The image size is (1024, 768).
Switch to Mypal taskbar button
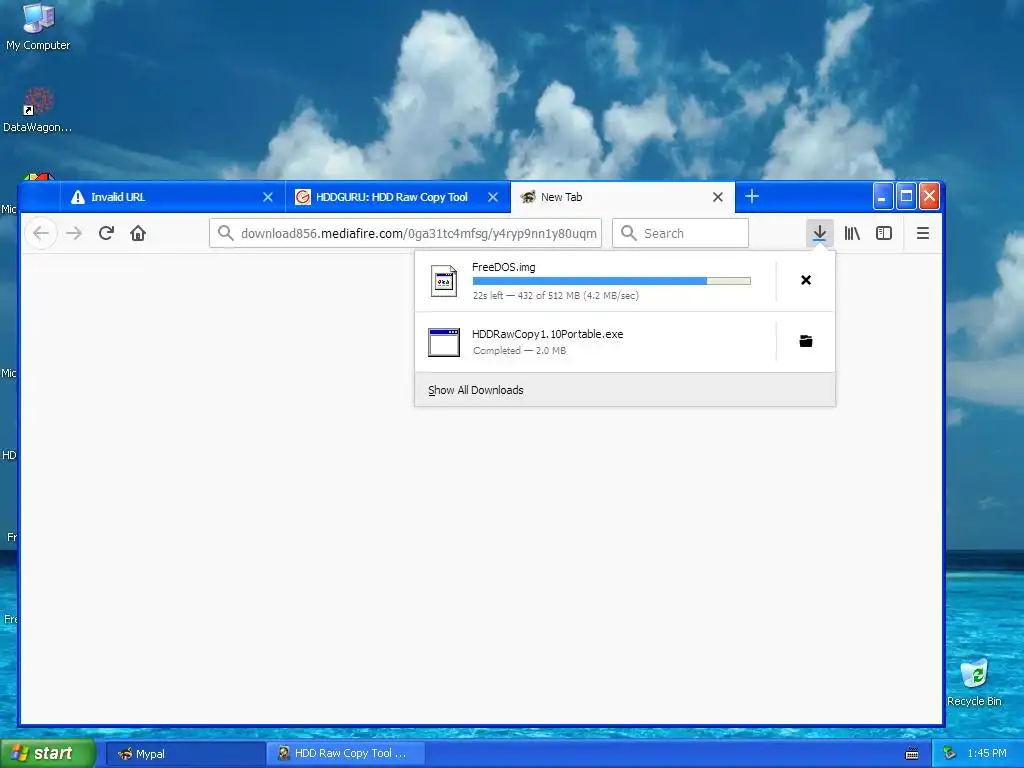click(x=185, y=754)
